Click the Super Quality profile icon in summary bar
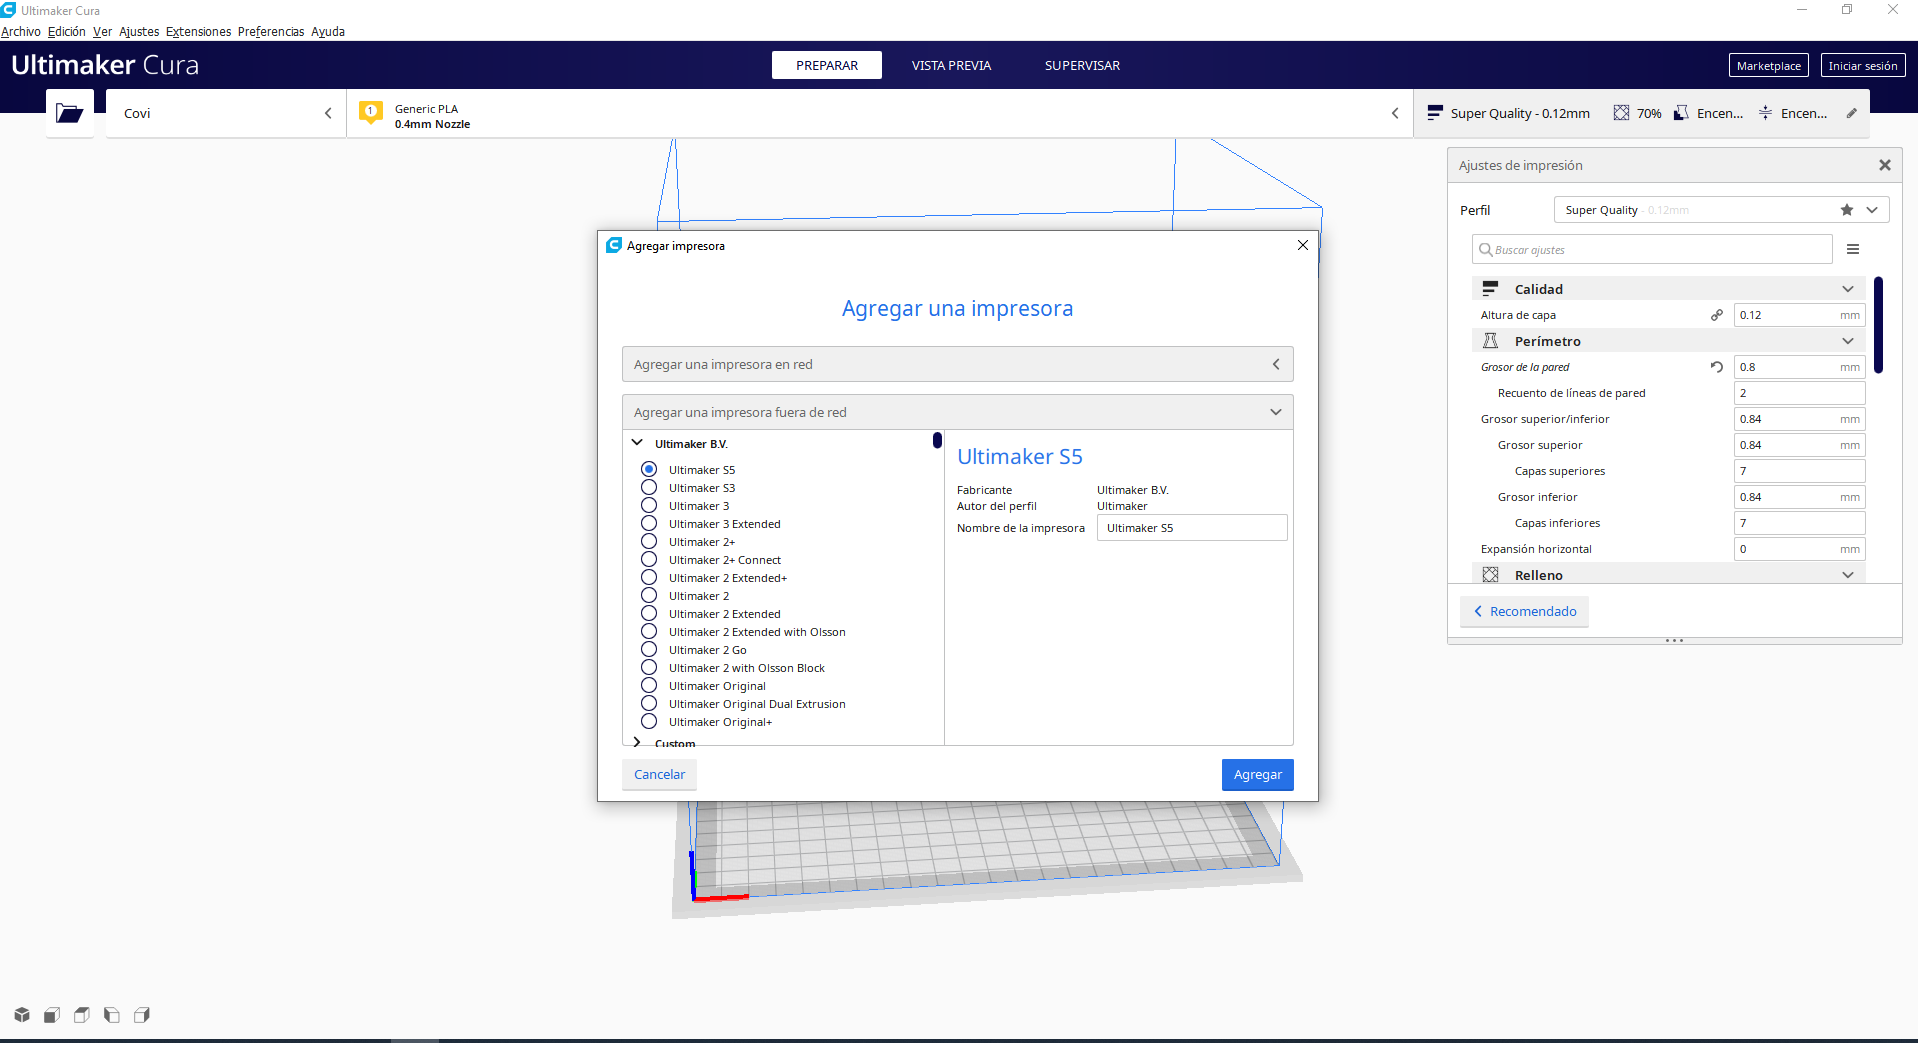Viewport: 1918px width, 1043px height. pyautogui.click(x=1435, y=113)
